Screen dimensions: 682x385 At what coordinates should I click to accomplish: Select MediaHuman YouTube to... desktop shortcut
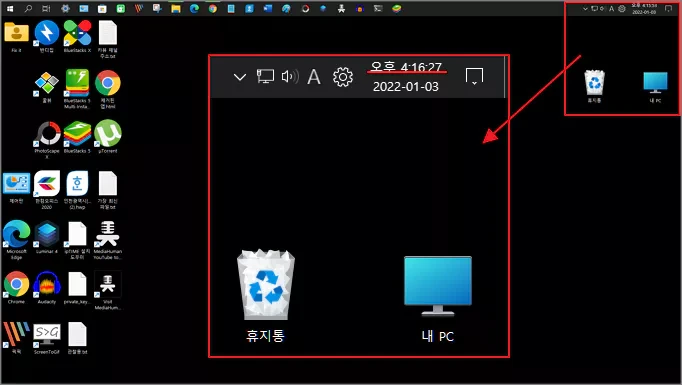107,240
